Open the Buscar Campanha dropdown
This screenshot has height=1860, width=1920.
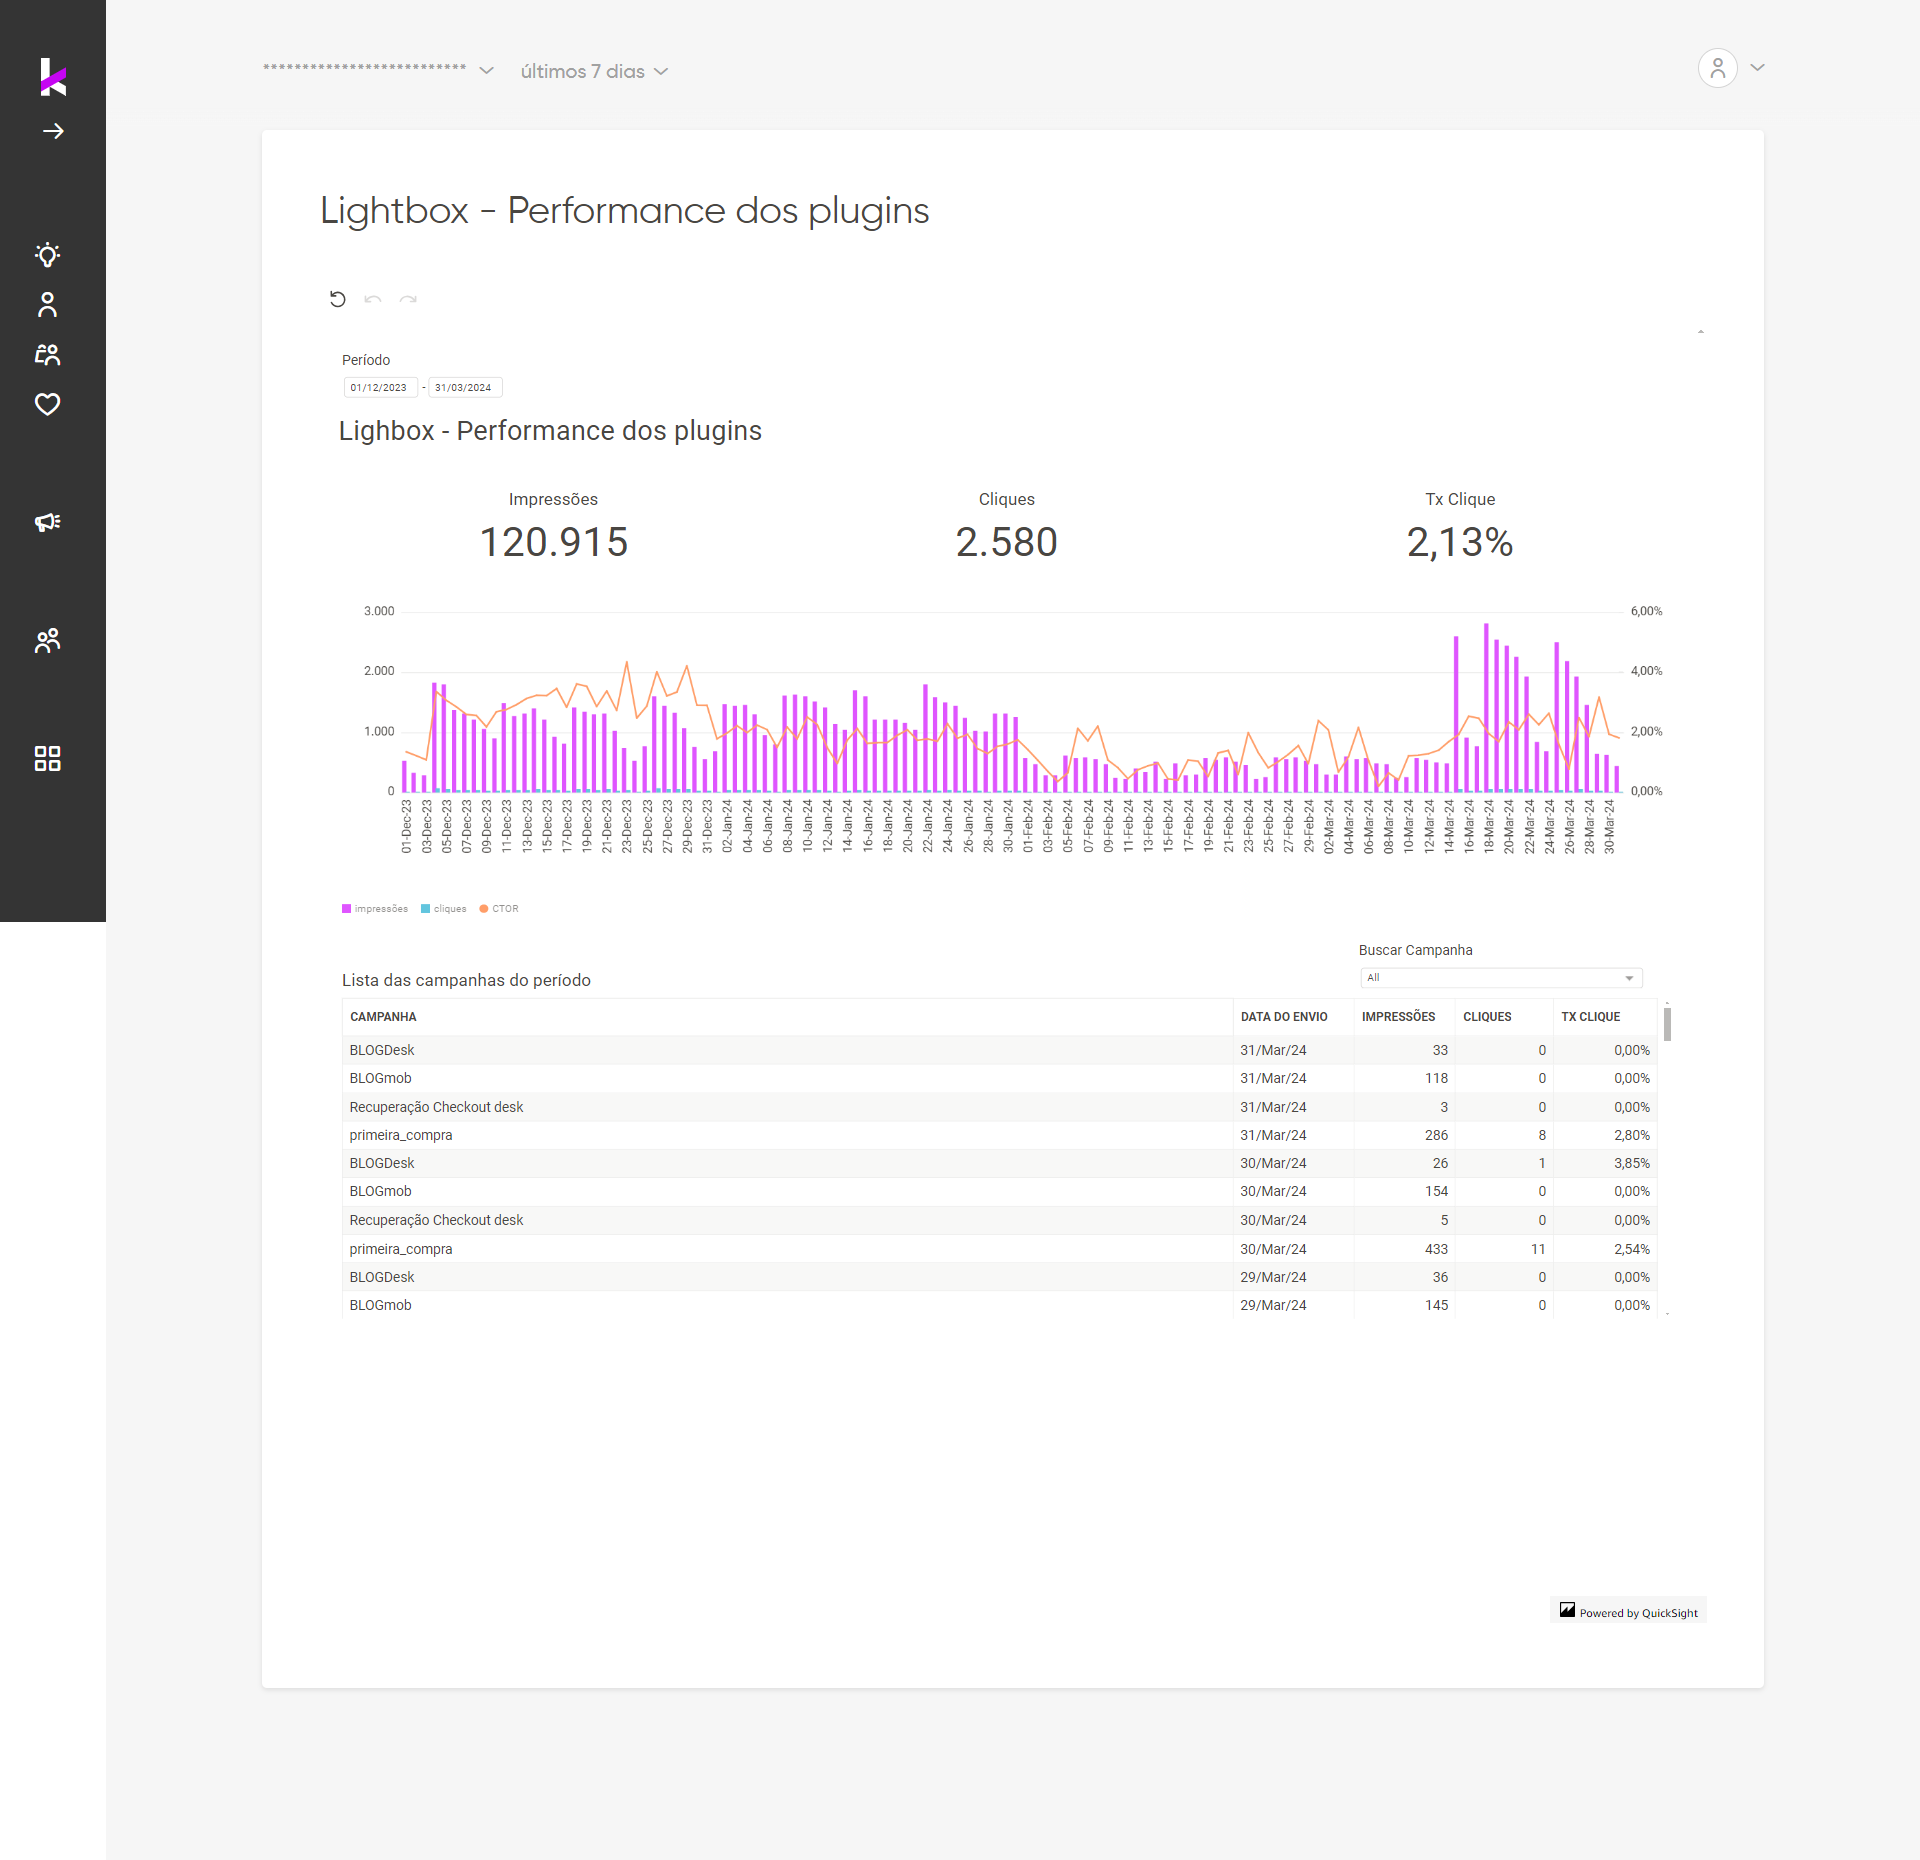pyautogui.click(x=1500, y=978)
